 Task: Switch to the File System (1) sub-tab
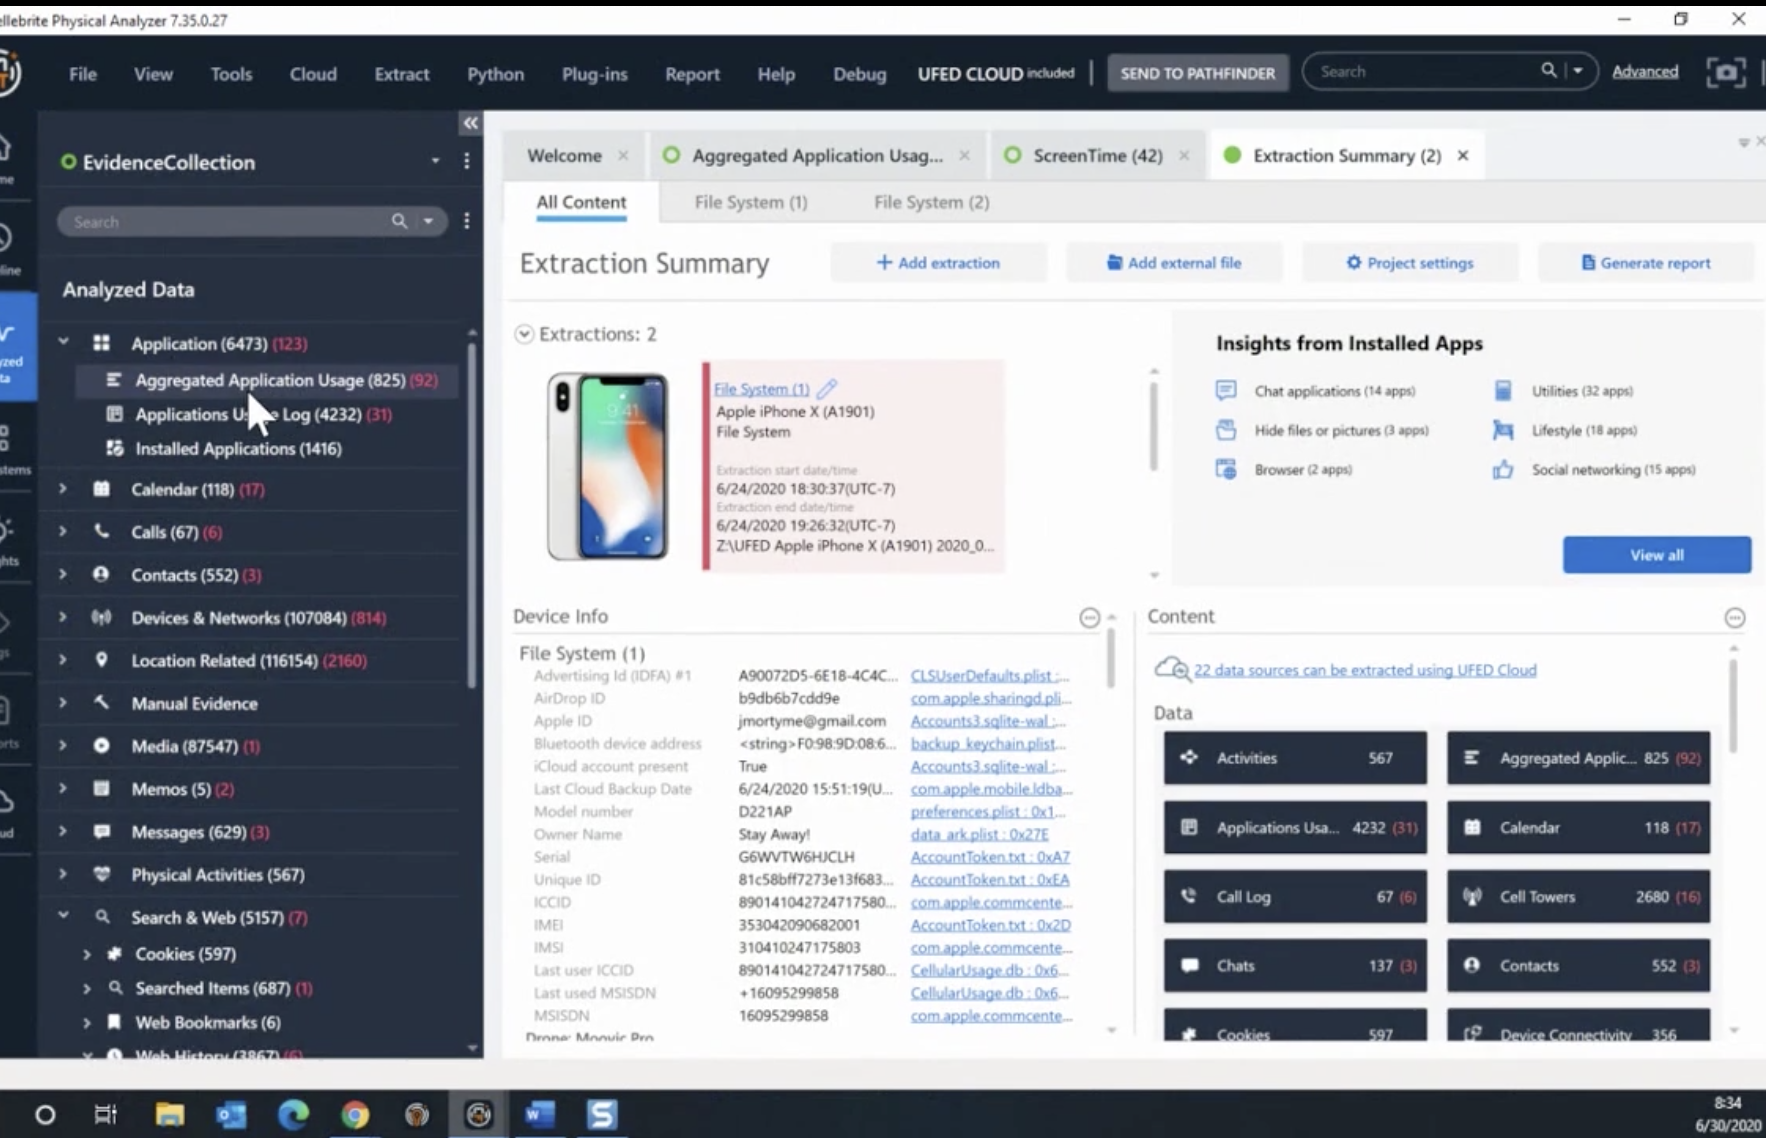click(x=751, y=202)
